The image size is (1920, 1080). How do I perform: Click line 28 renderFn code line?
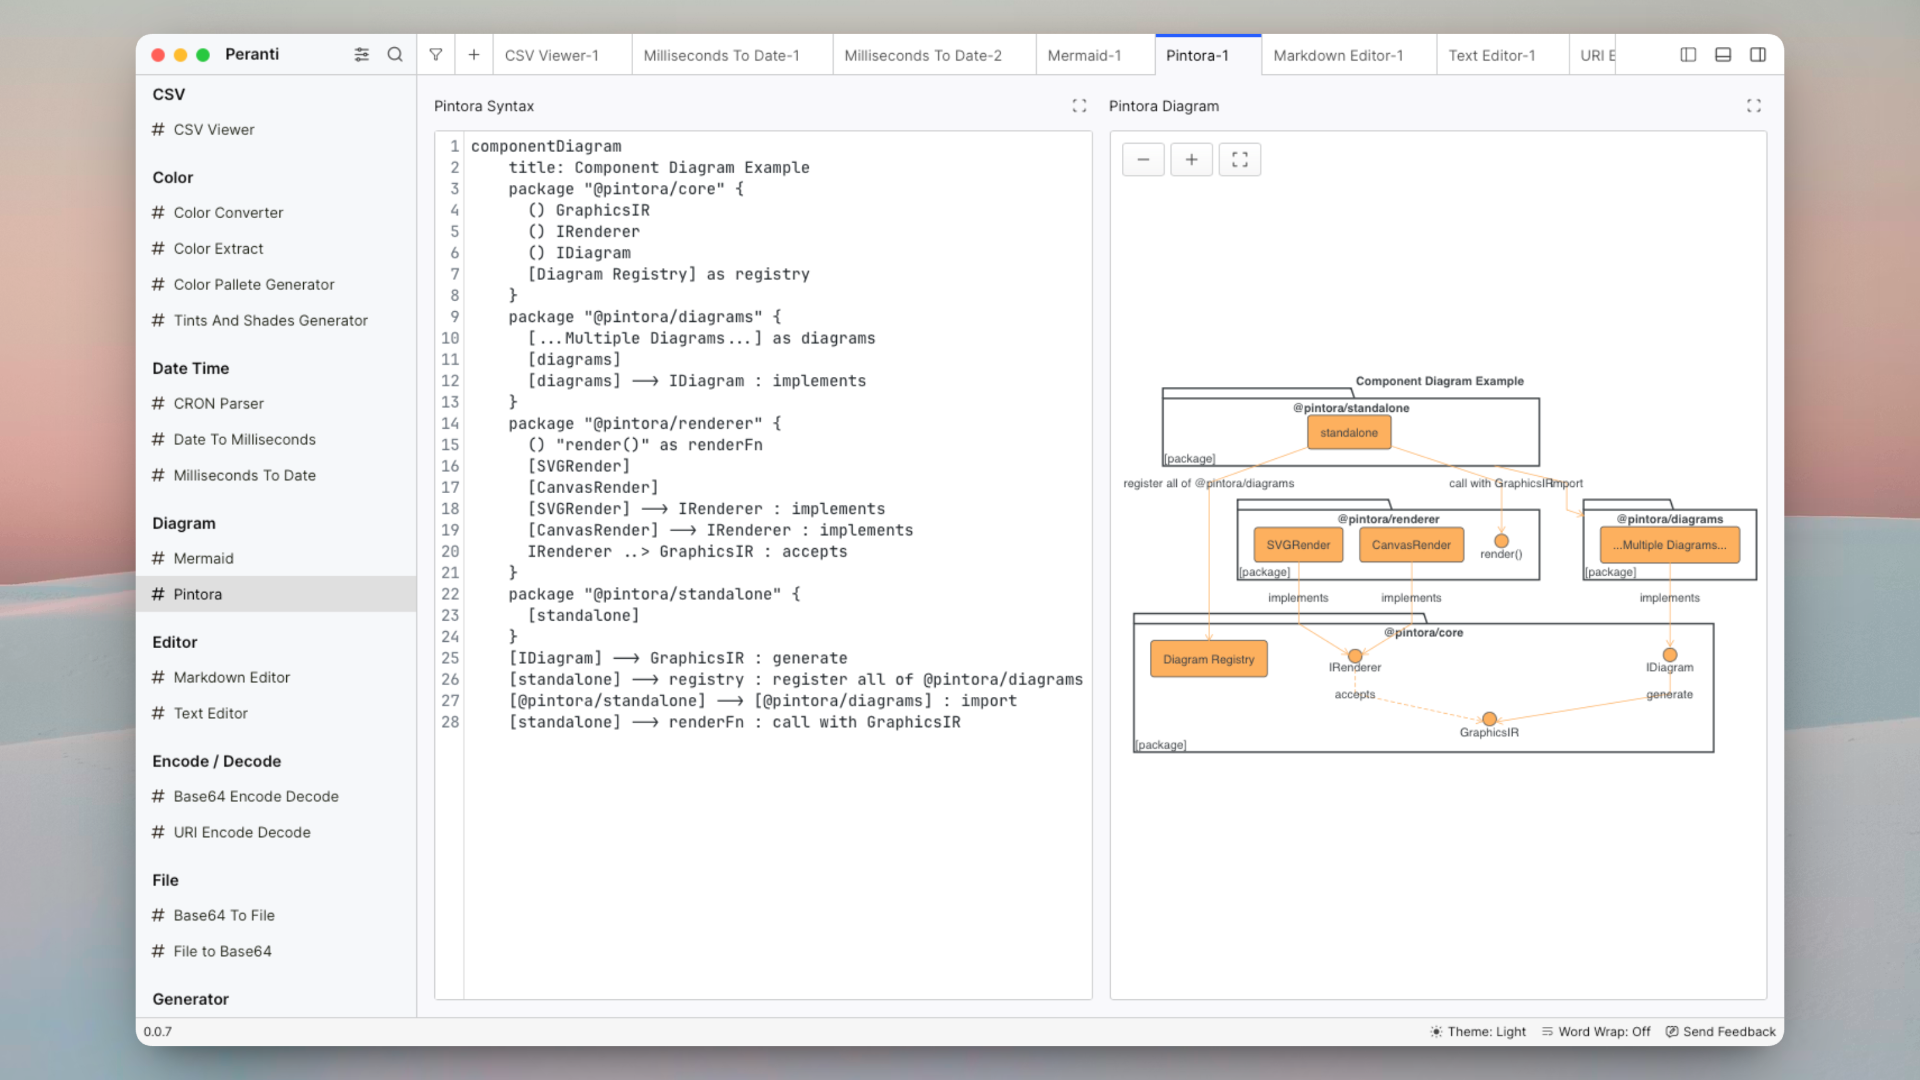[x=734, y=723]
